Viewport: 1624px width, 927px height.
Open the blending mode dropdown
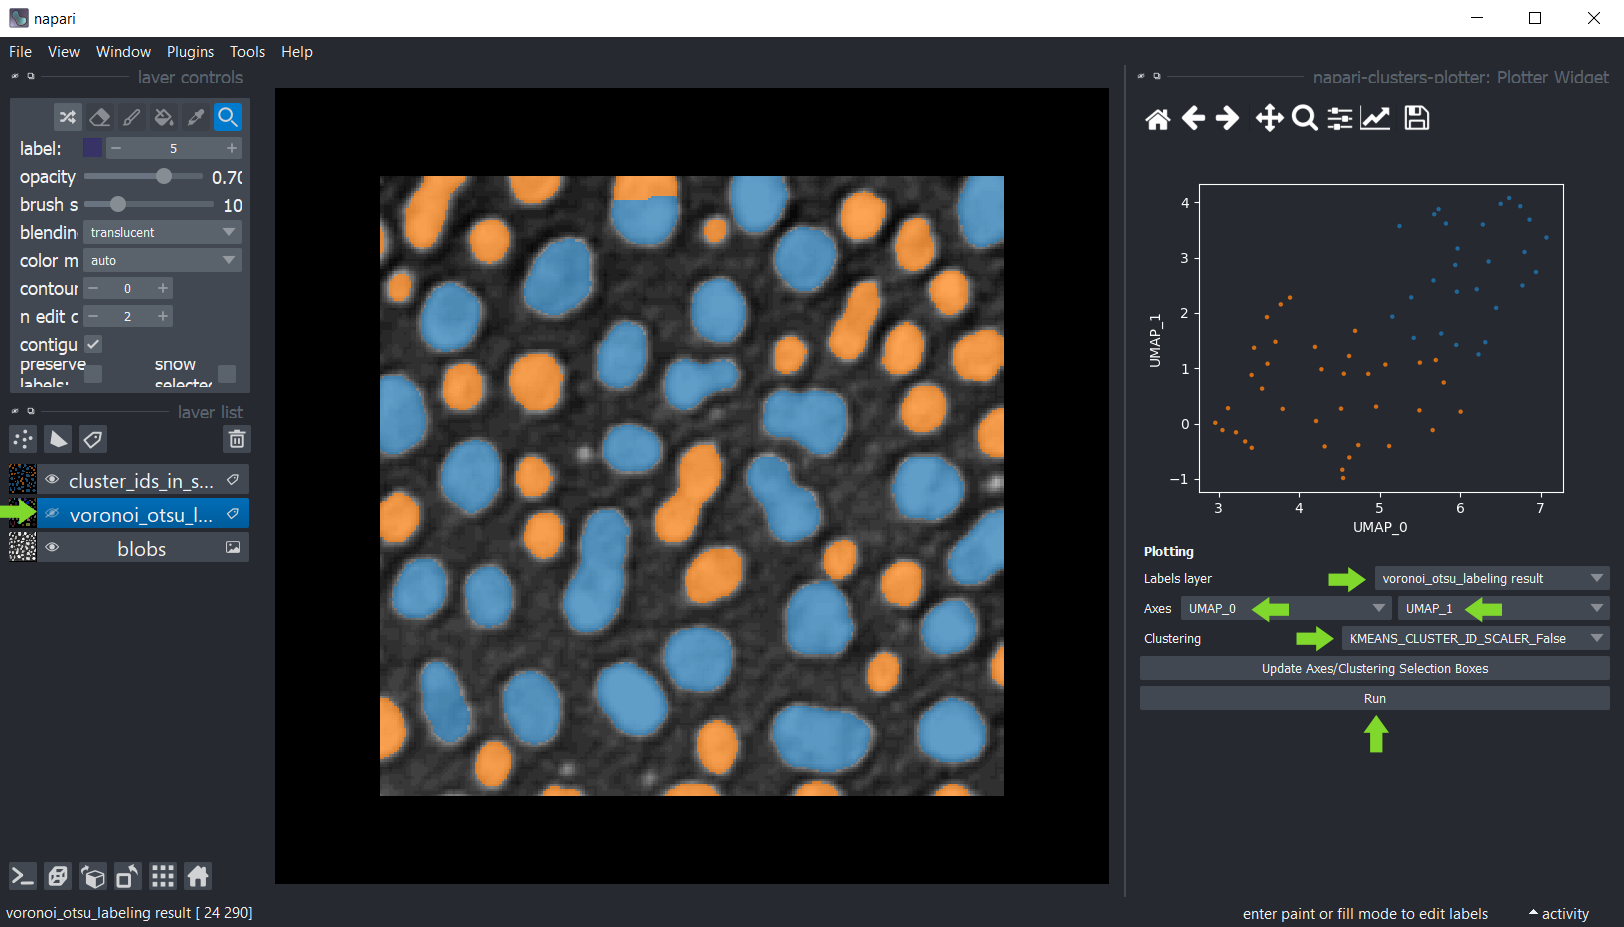(x=162, y=232)
